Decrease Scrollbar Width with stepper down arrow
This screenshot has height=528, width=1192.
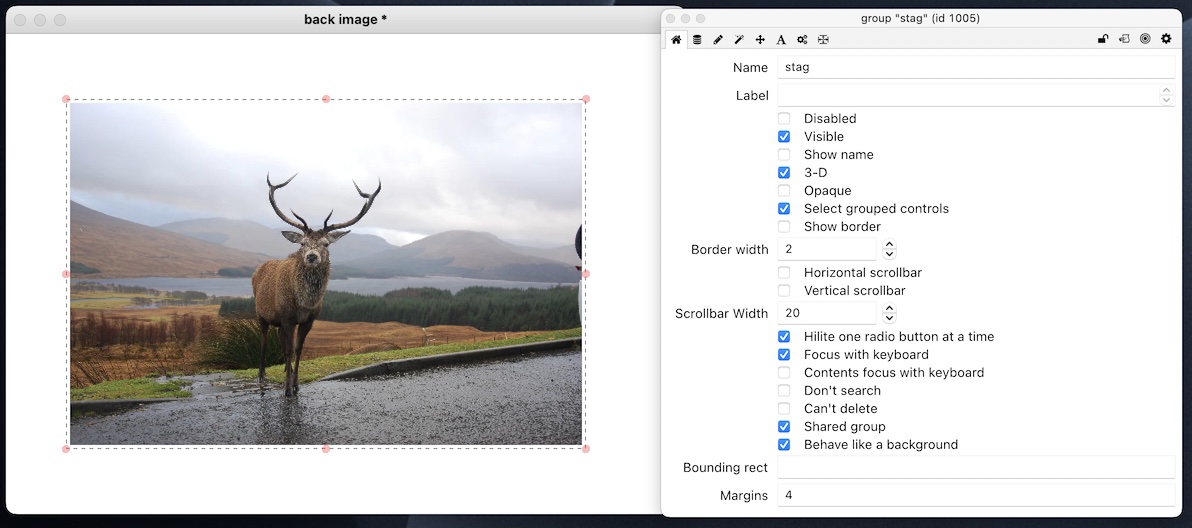889,318
